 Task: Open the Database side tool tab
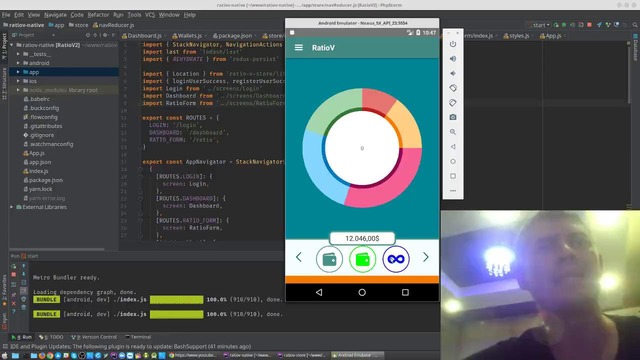pyautogui.click(x=635, y=47)
